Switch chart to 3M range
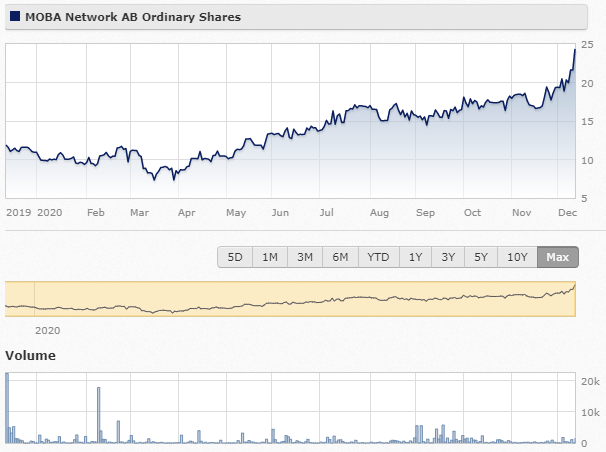This screenshot has width=606, height=452. (305, 257)
